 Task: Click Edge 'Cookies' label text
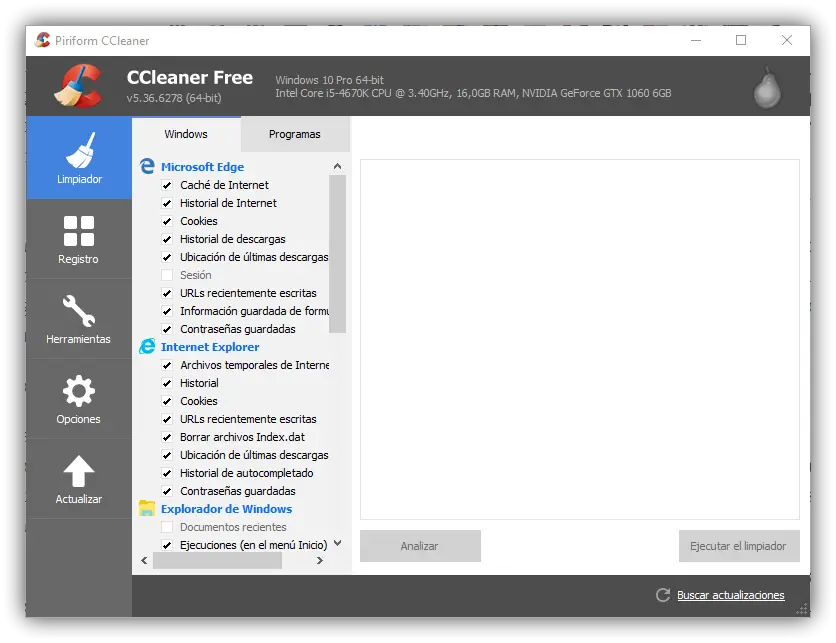pyautogui.click(x=199, y=221)
